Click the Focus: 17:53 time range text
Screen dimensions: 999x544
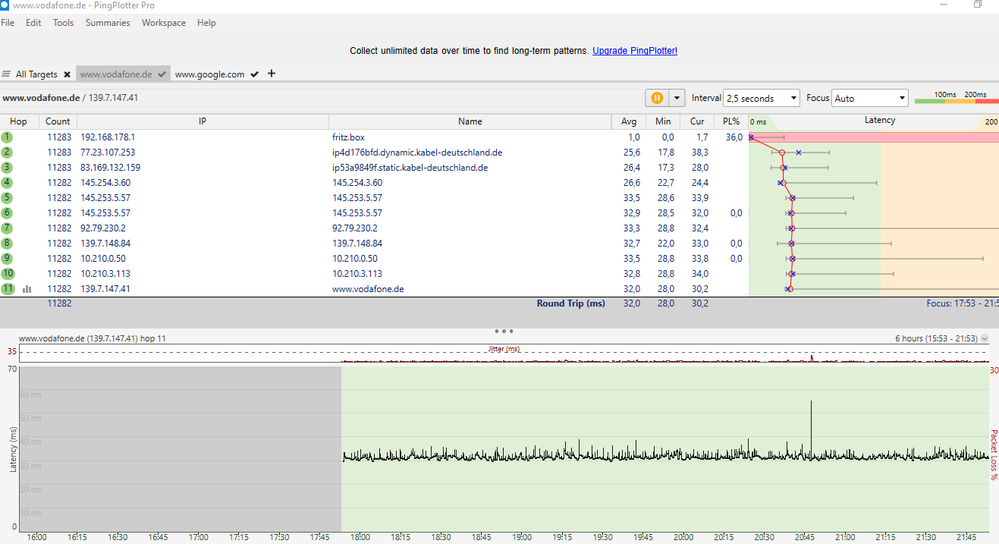[x=962, y=303]
